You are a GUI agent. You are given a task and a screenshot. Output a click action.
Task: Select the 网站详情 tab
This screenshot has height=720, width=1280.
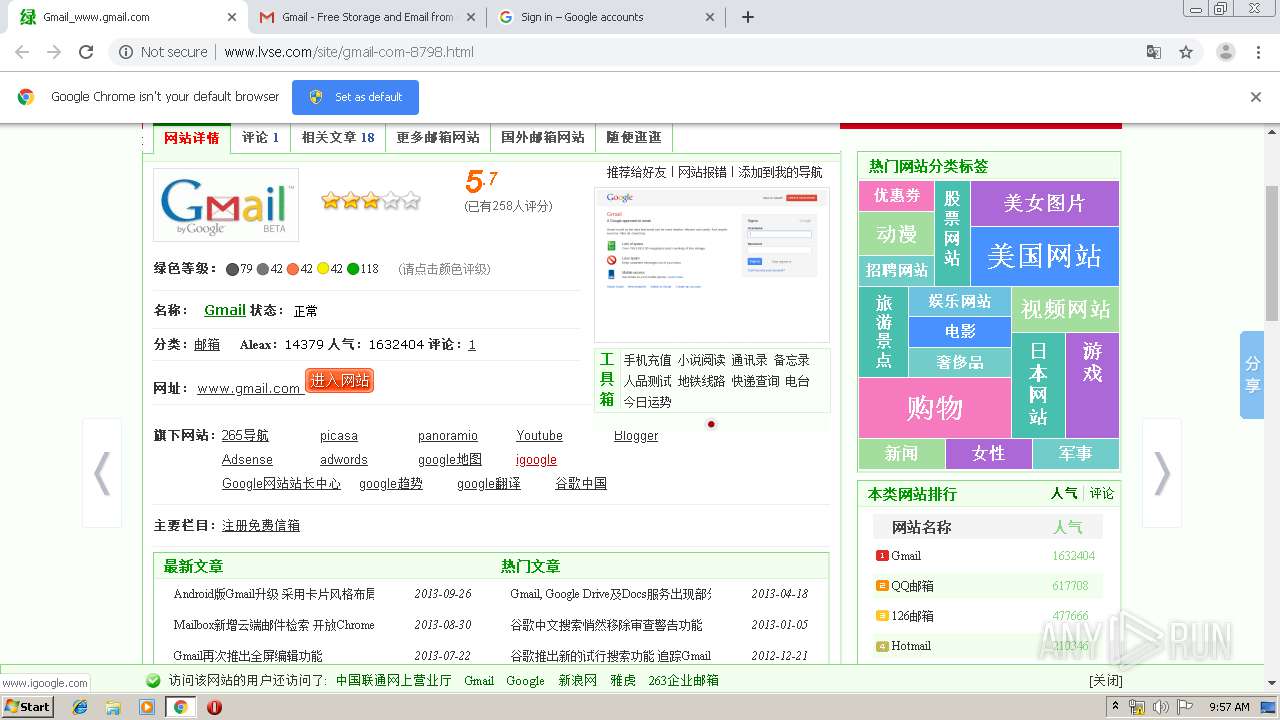click(192, 138)
